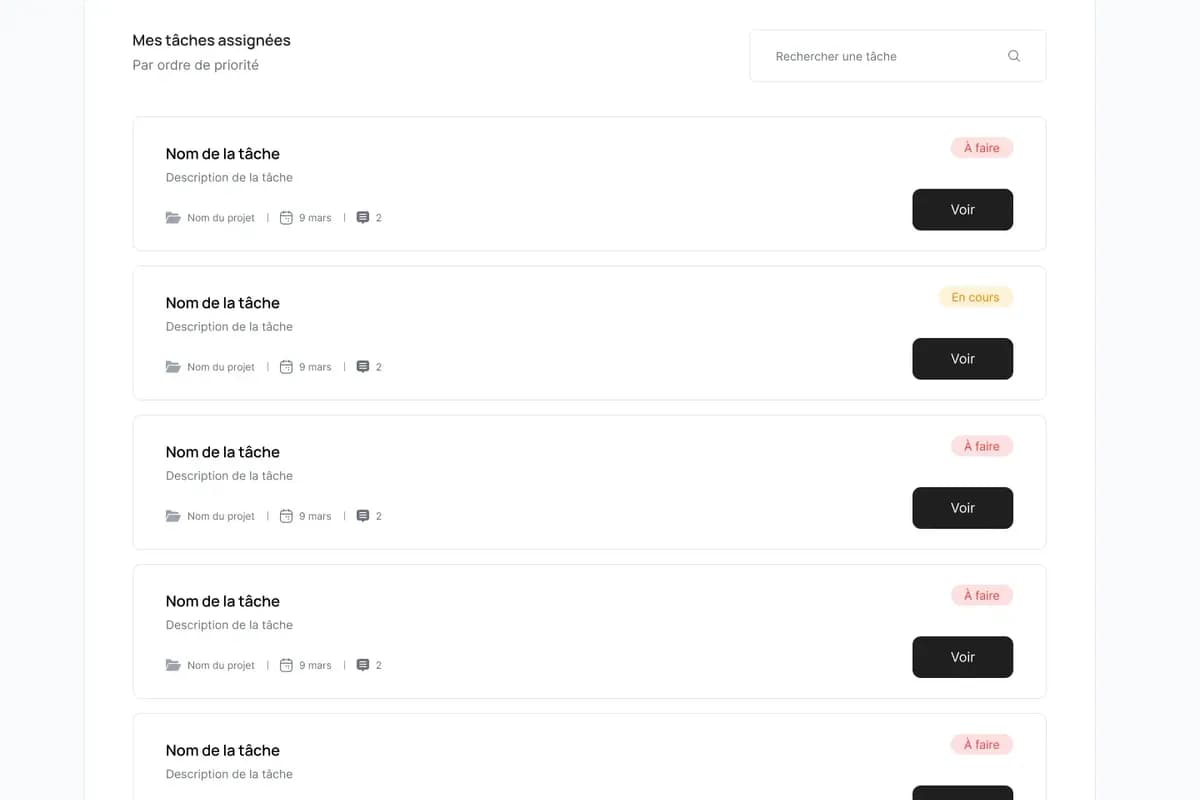Click Voir on the En cours task

pyautogui.click(x=962, y=359)
